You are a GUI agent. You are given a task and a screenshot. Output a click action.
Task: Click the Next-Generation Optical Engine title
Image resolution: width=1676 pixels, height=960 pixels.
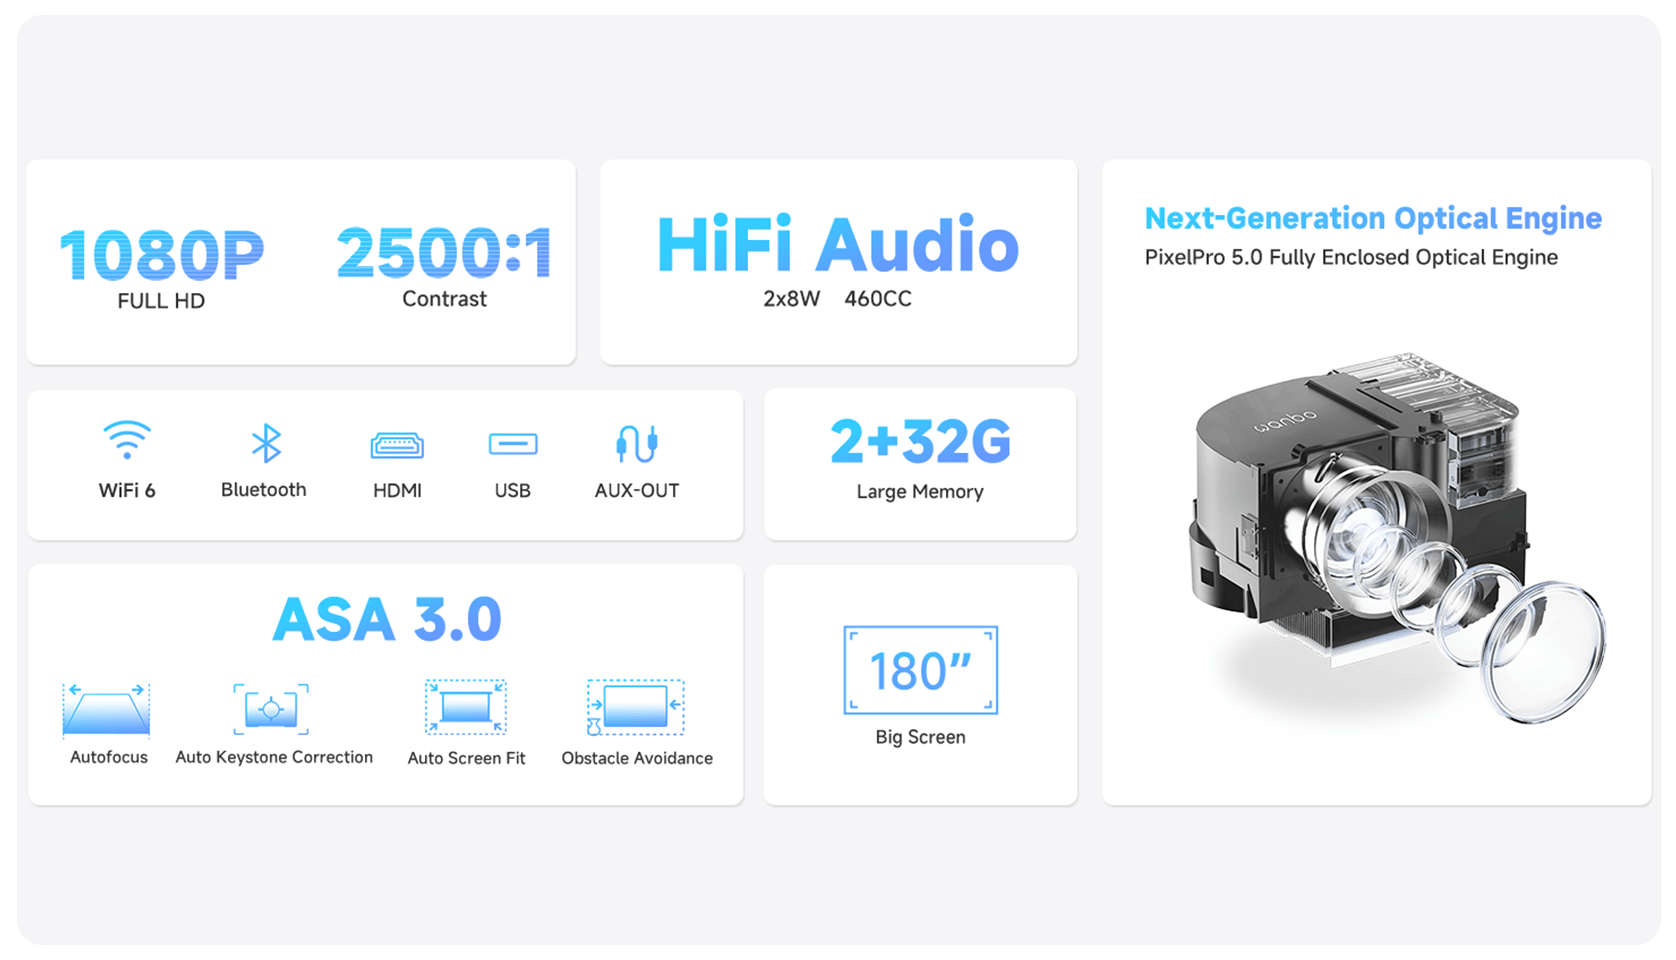[x=1373, y=218]
